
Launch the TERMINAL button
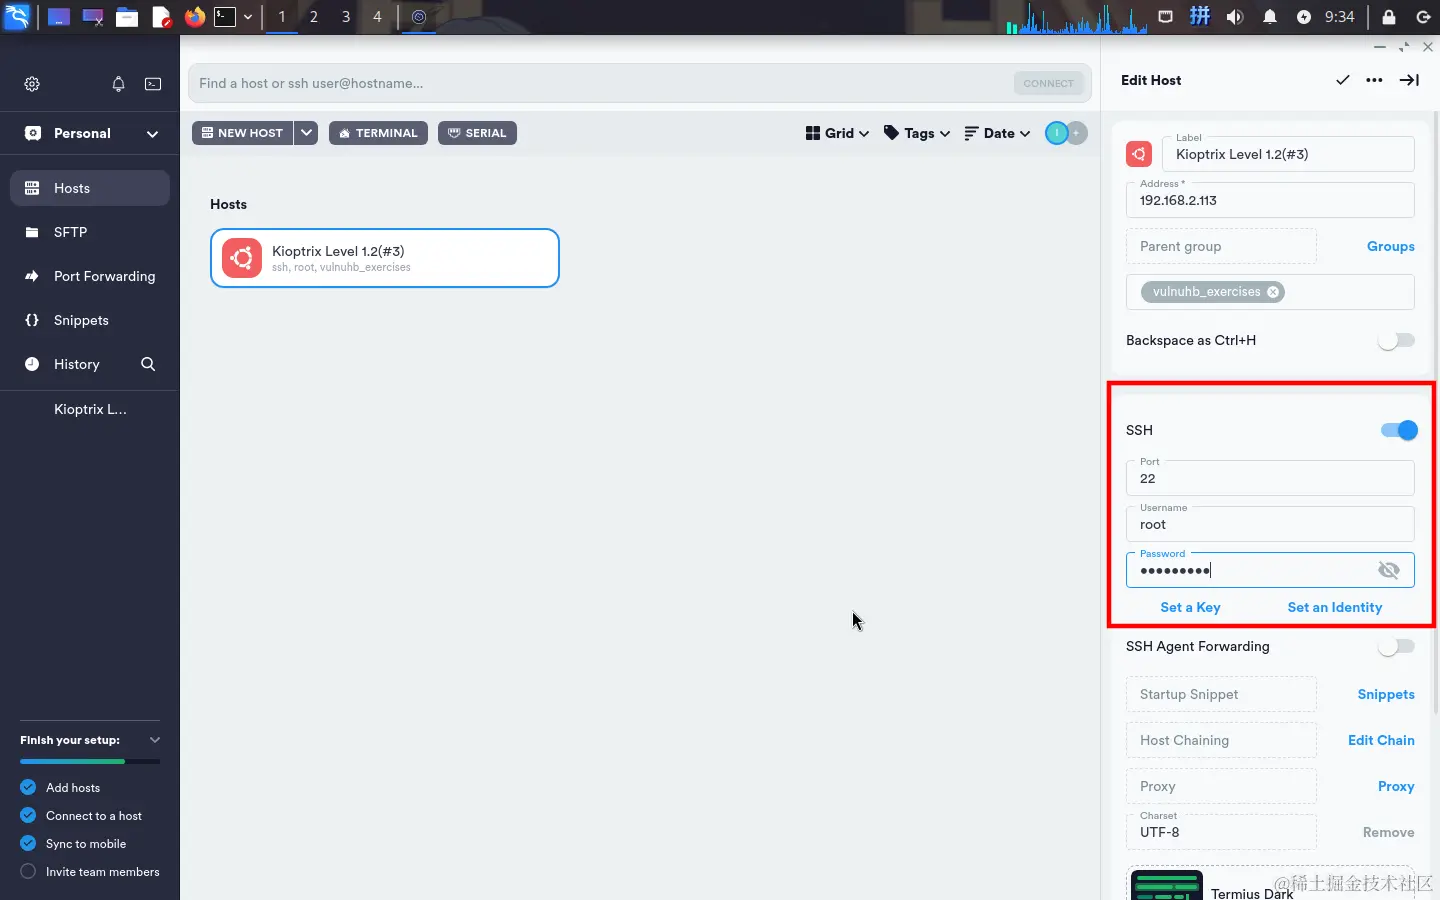378,133
